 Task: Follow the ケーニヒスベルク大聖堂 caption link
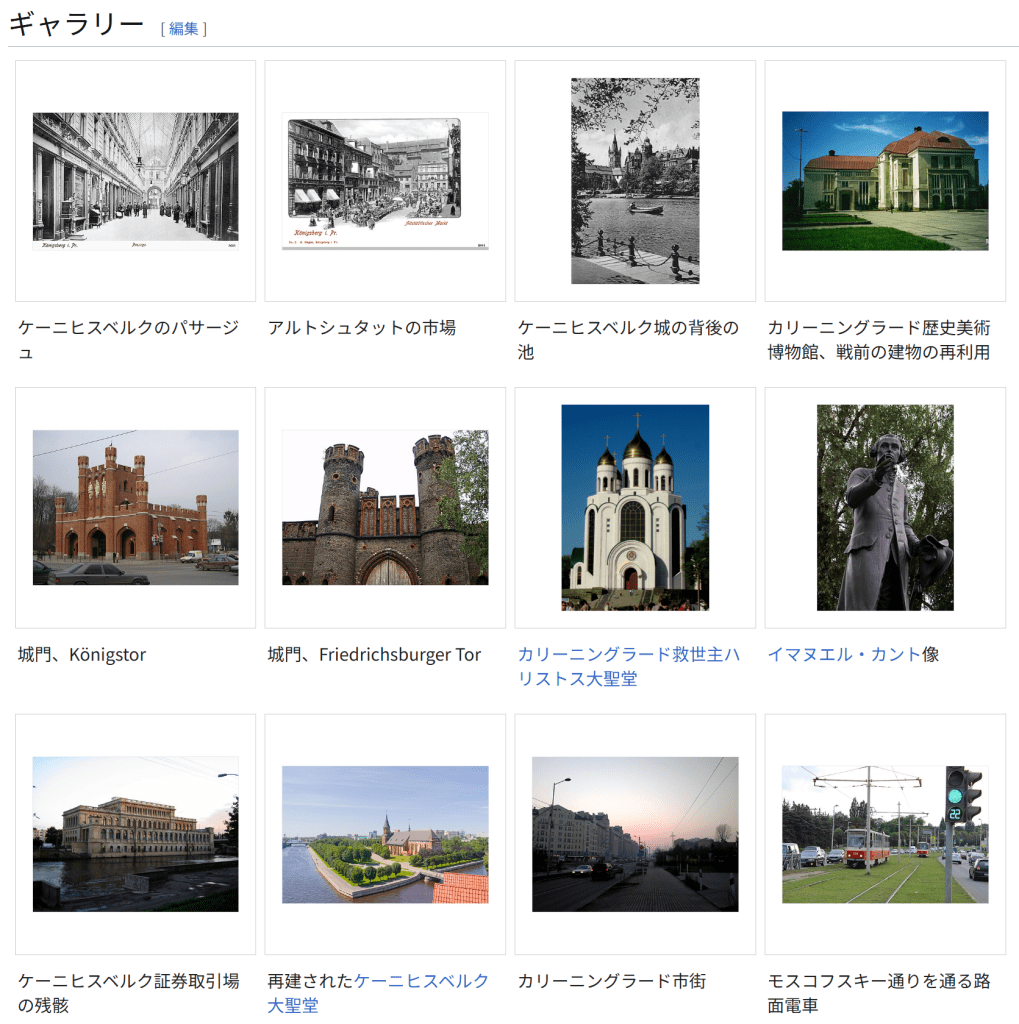(x=420, y=981)
